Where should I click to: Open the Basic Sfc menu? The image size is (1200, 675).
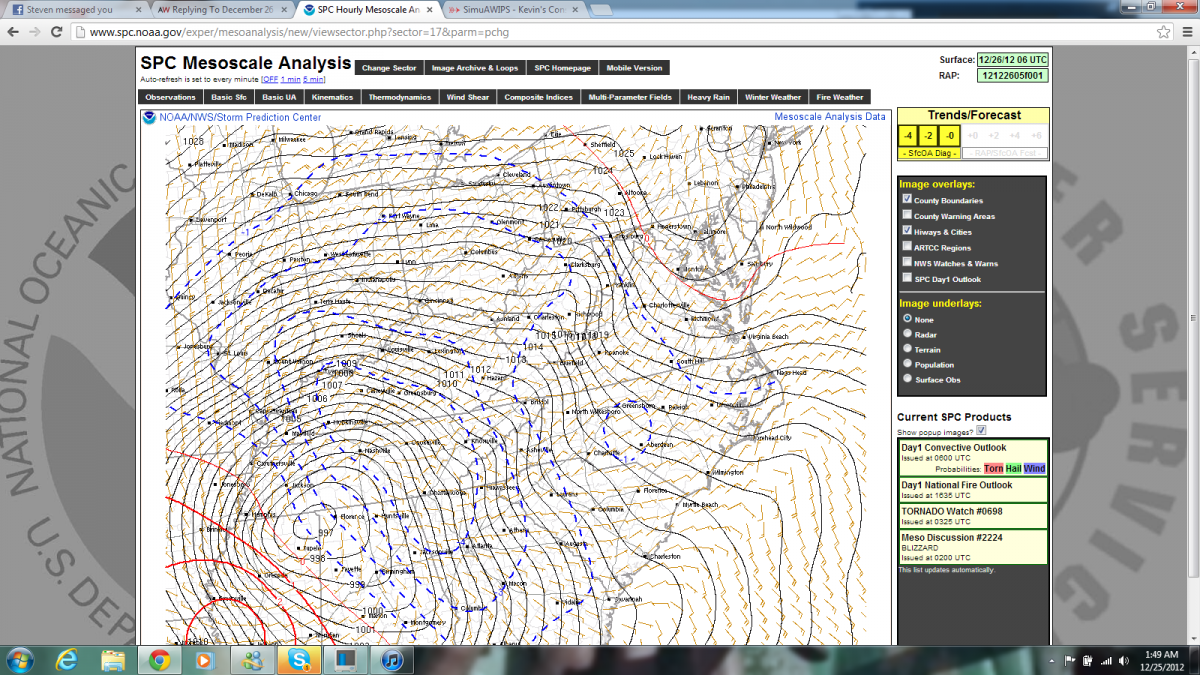pos(228,97)
